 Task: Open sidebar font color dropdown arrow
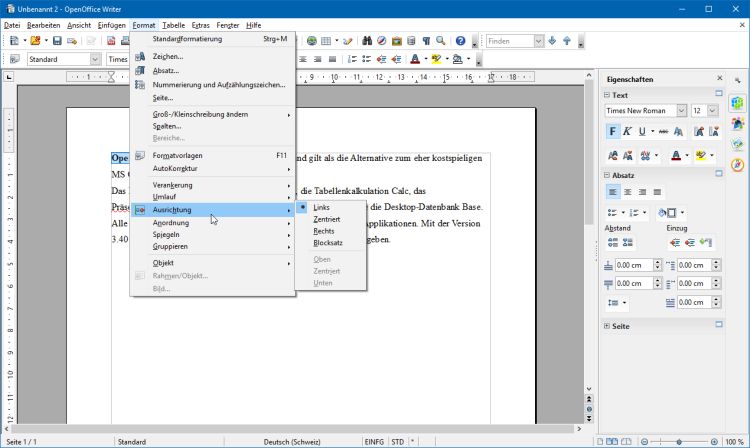(x=687, y=156)
